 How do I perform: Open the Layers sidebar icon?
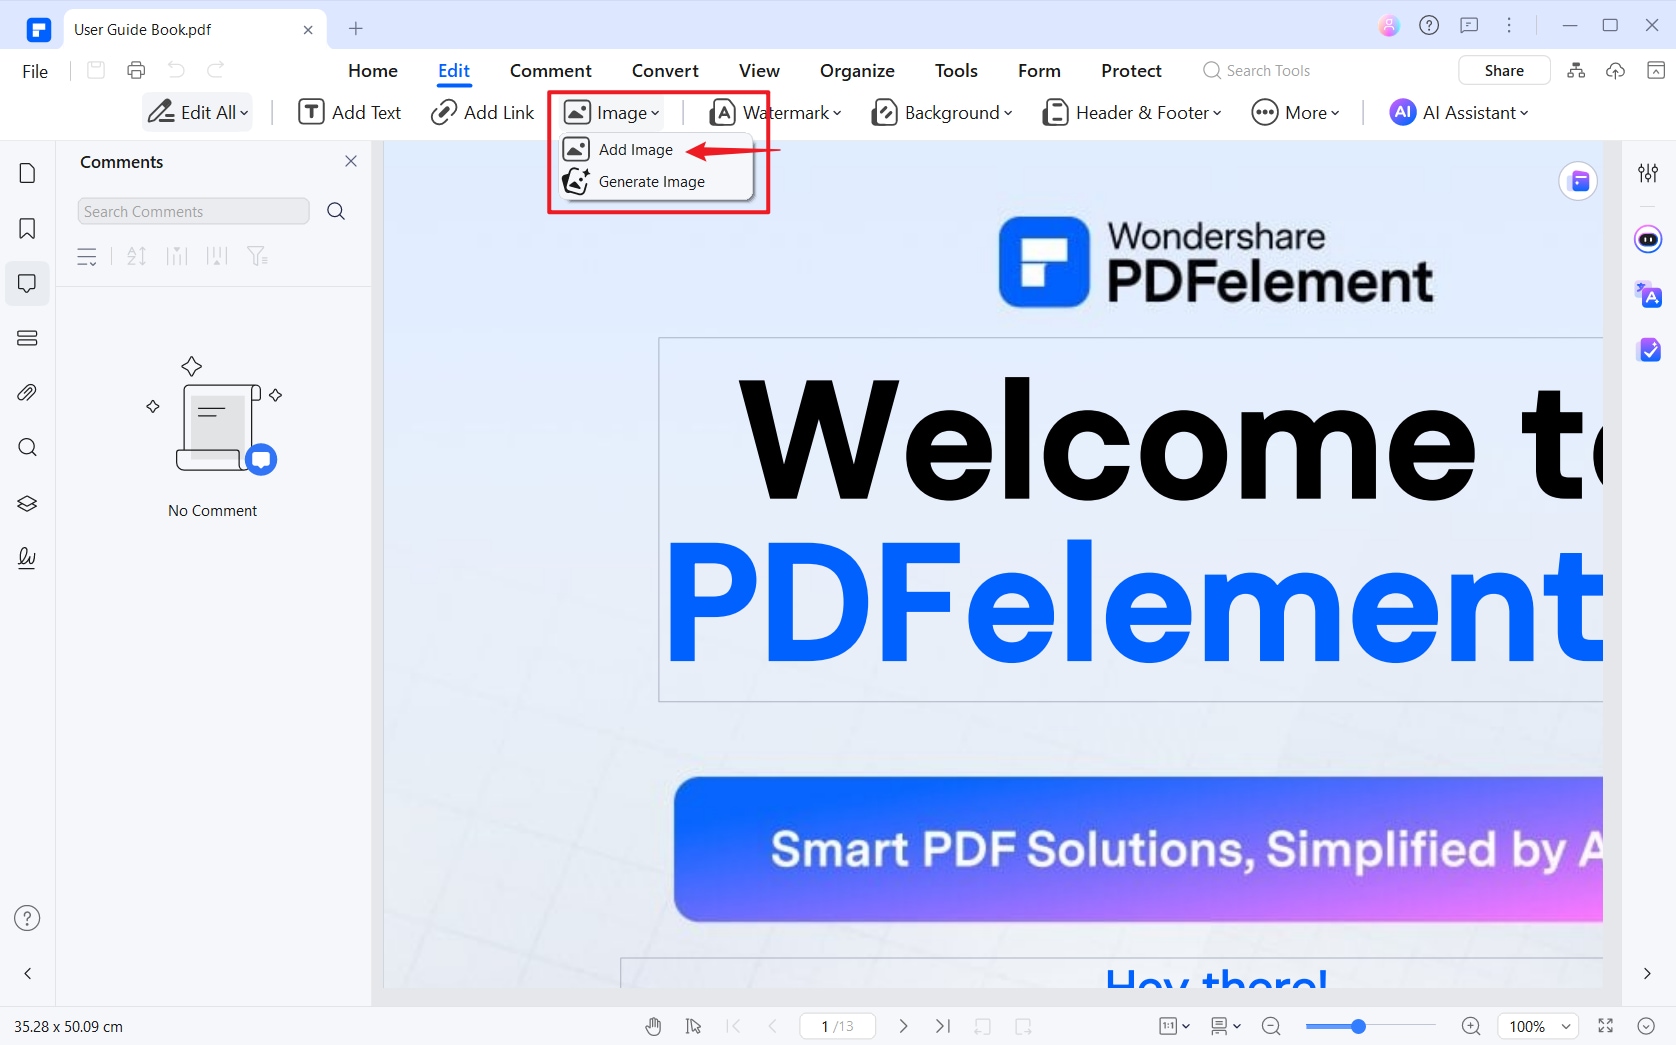[27, 503]
